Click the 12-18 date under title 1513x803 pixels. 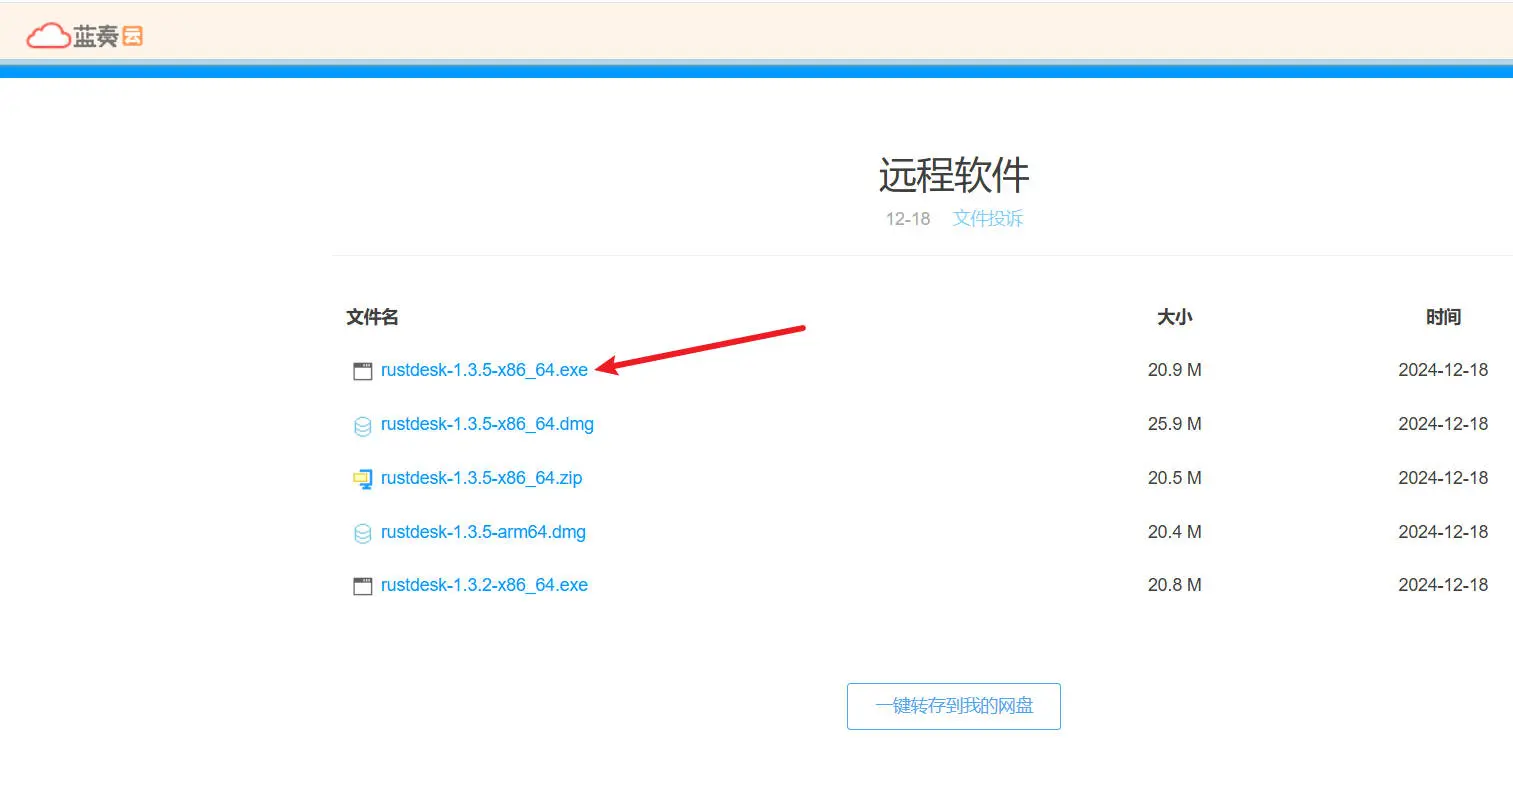[x=908, y=218]
